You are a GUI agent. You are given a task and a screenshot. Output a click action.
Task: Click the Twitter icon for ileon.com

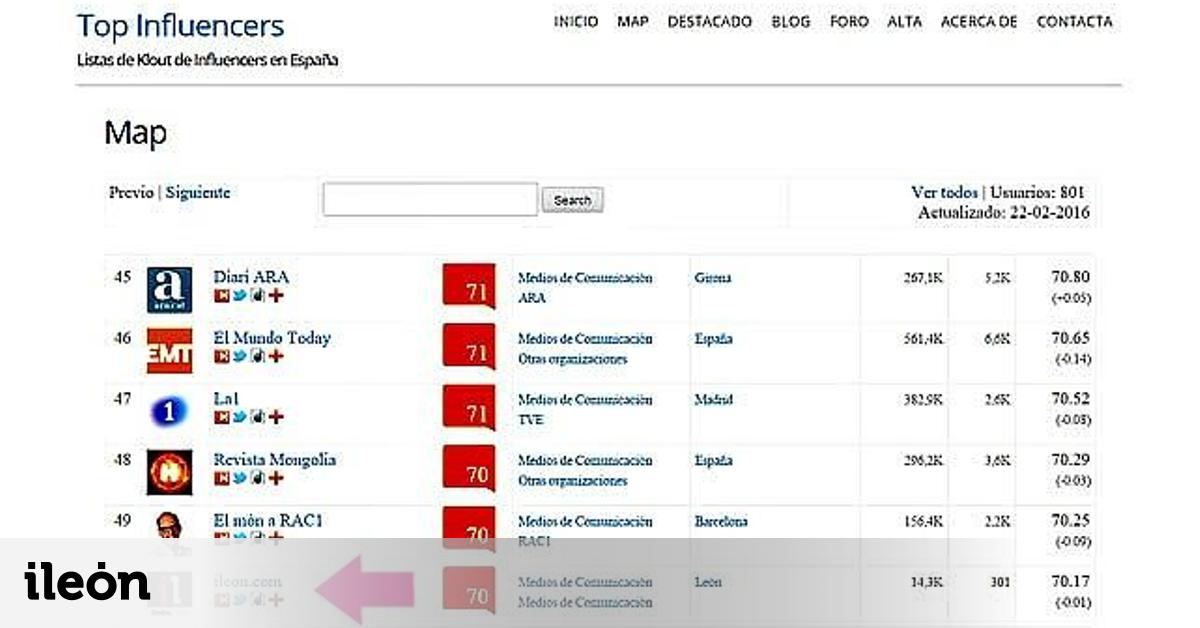pos(240,599)
